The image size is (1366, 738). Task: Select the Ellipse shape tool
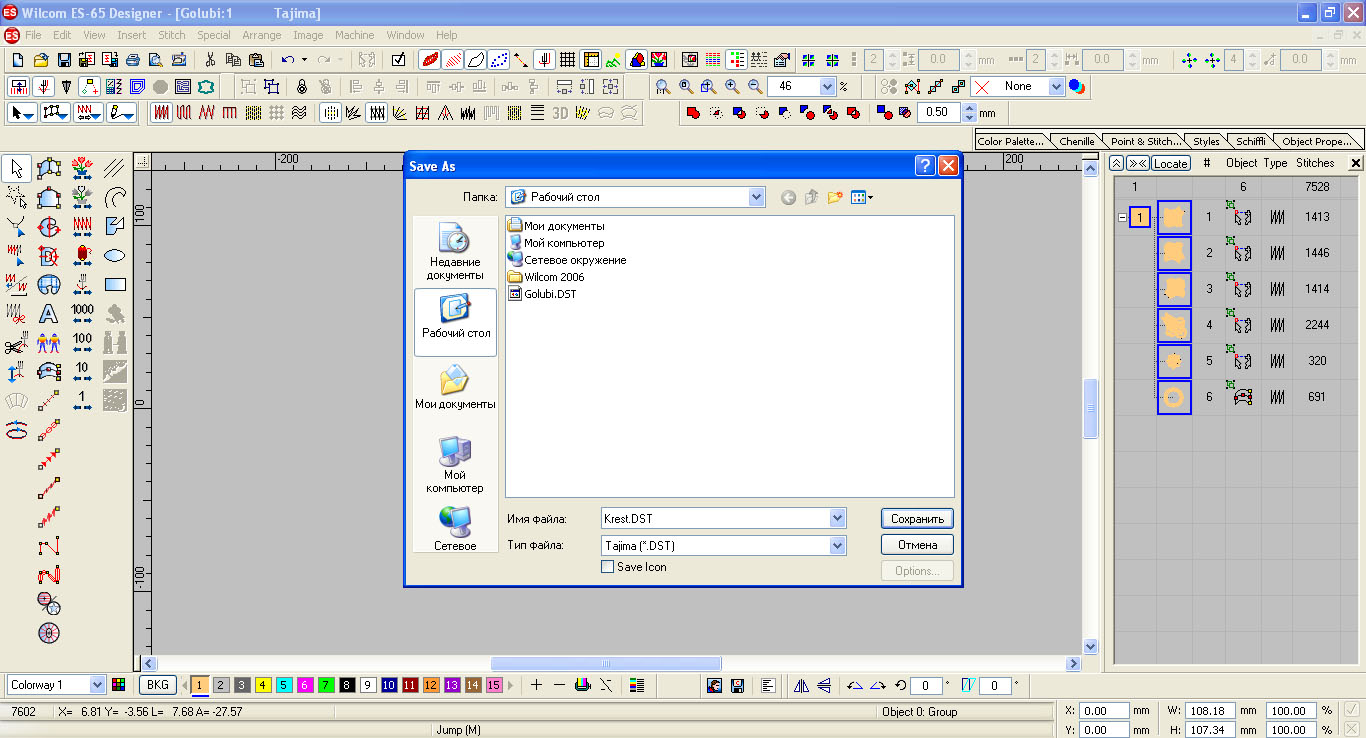pyautogui.click(x=115, y=255)
